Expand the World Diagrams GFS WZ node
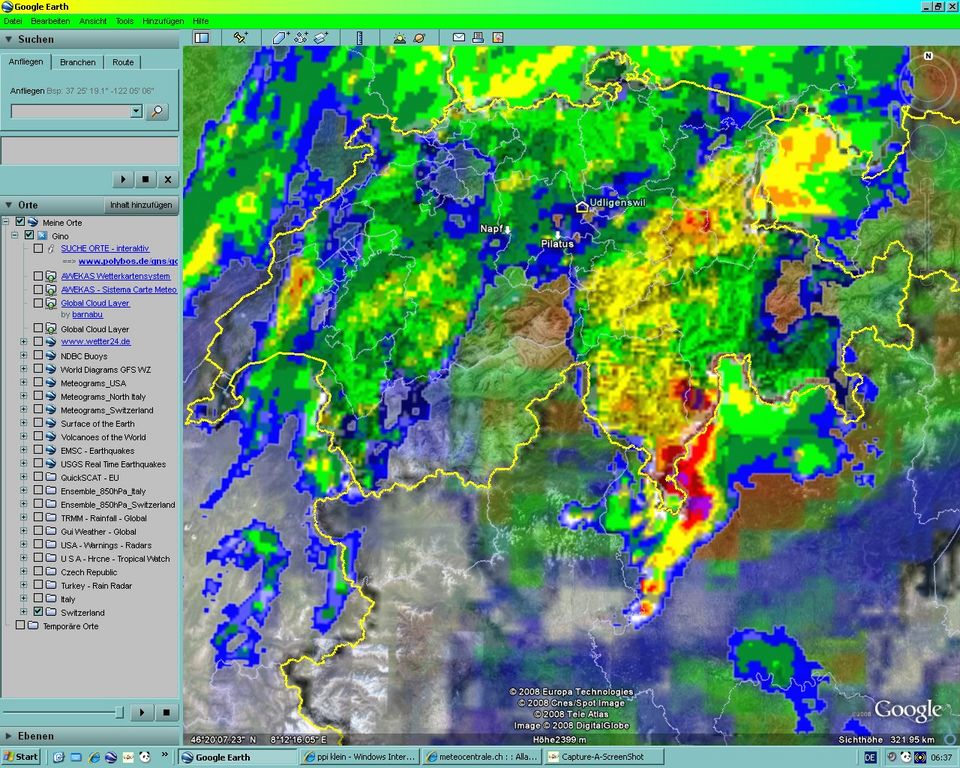960x768 pixels. point(24,369)
